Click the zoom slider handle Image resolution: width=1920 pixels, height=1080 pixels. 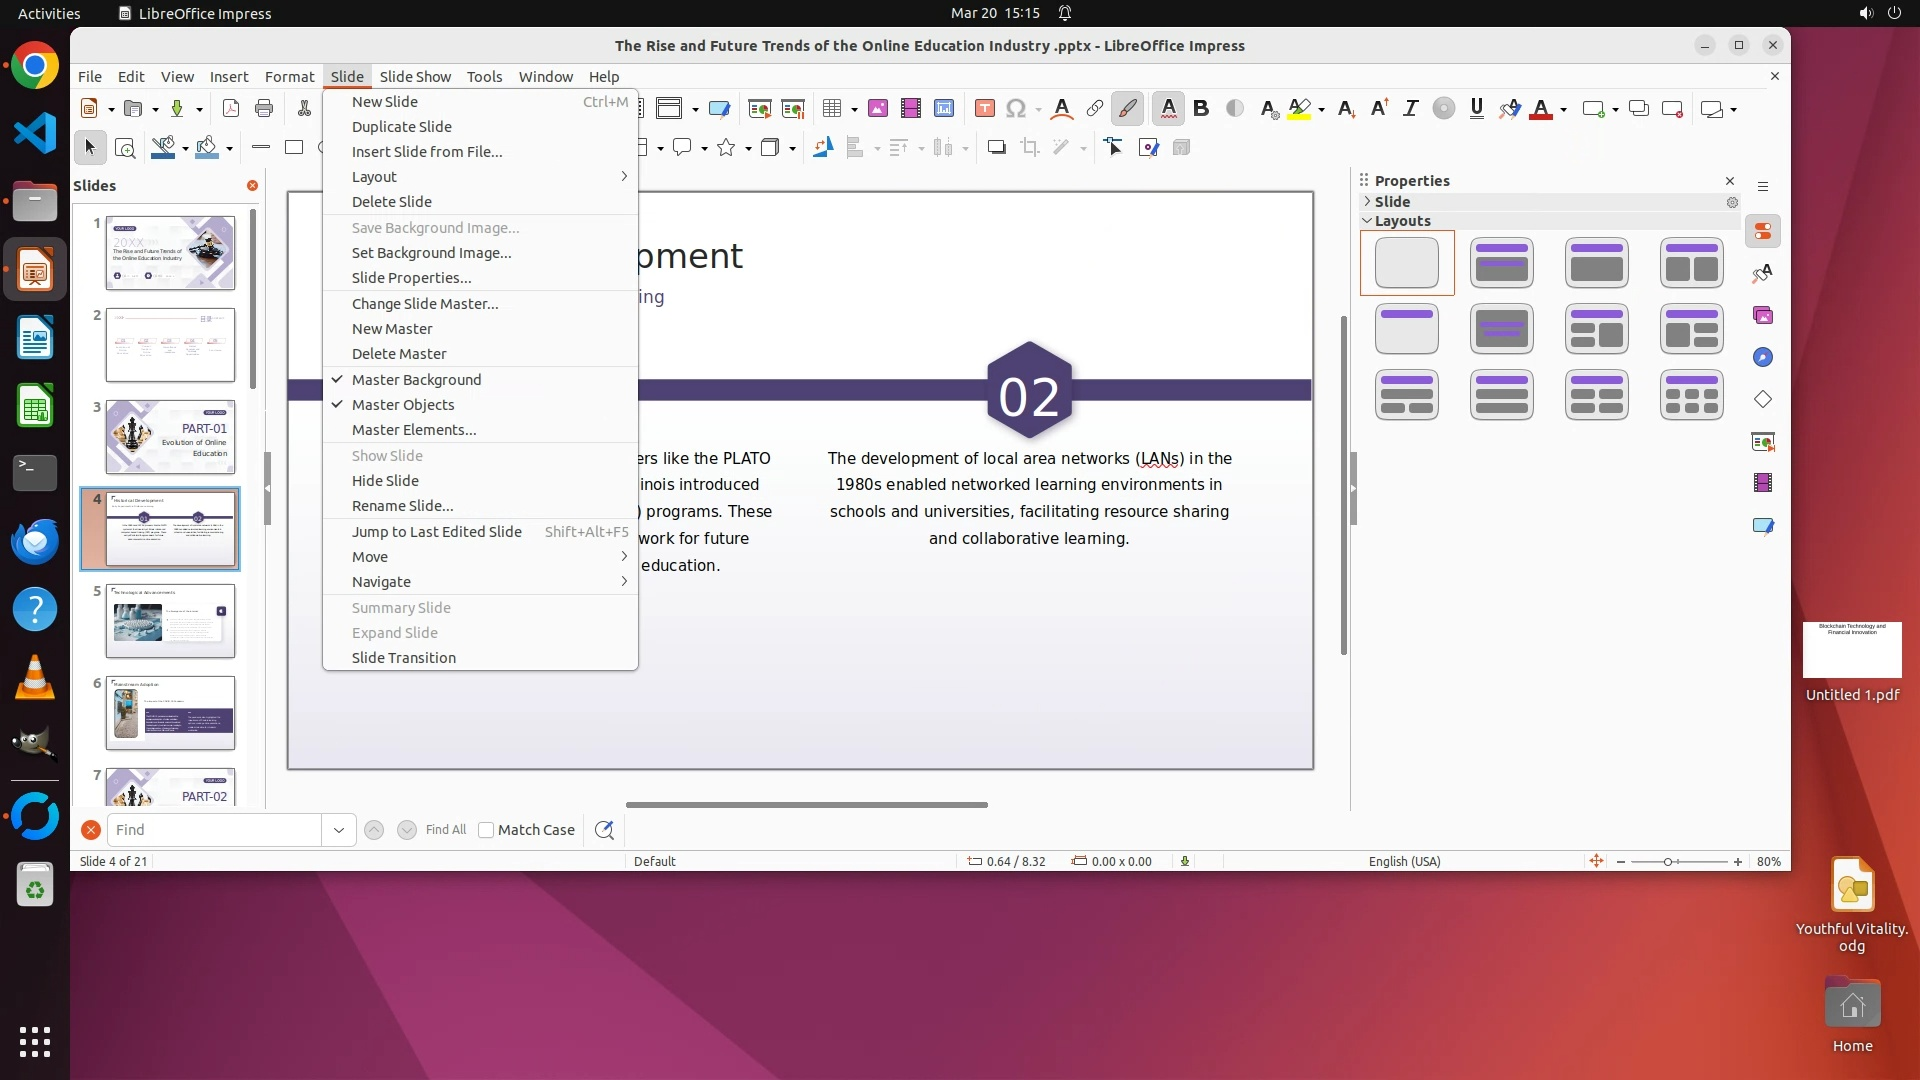click(x=1668, y=862)
